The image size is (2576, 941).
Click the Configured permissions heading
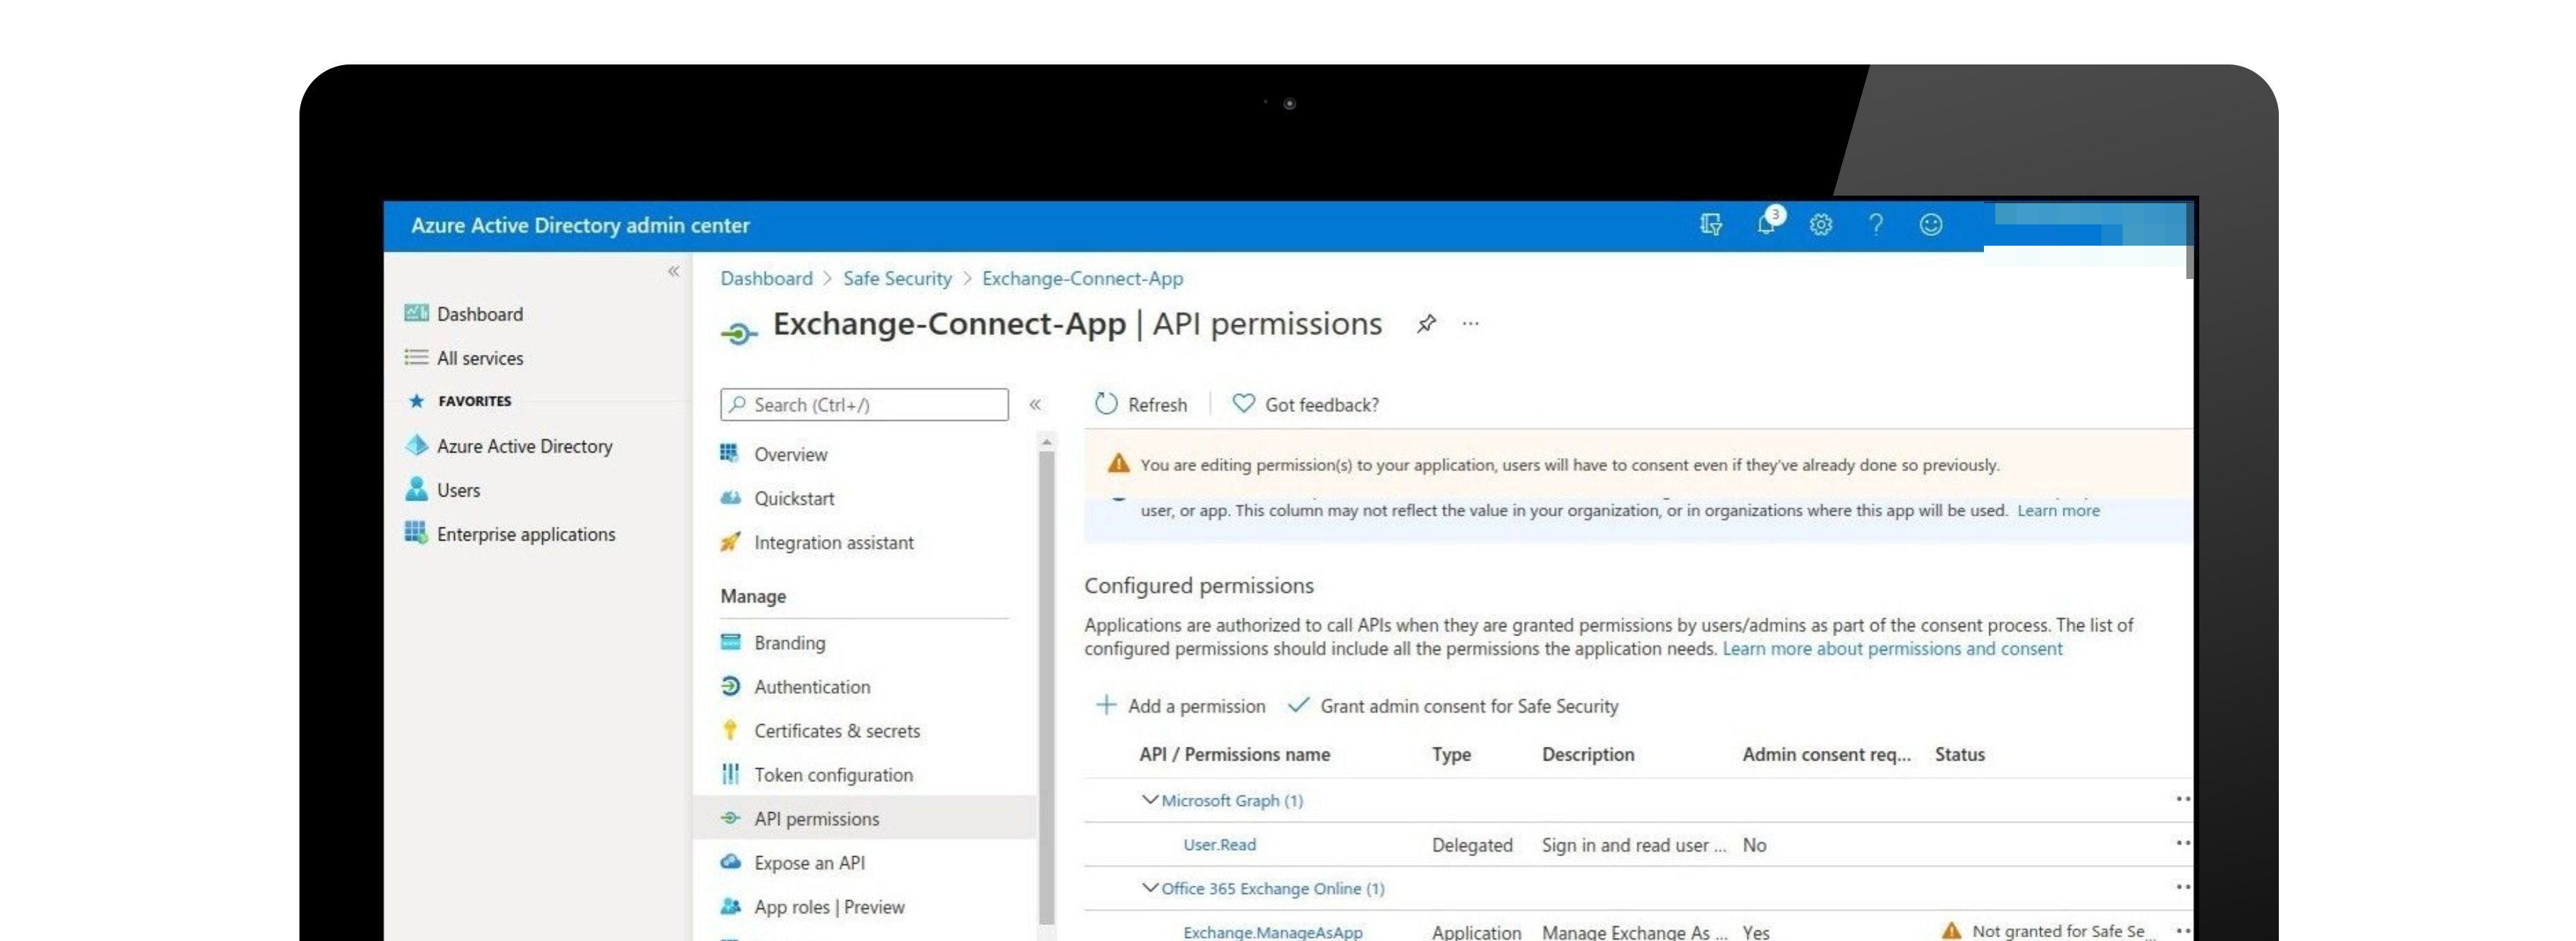click(1199, 586)
